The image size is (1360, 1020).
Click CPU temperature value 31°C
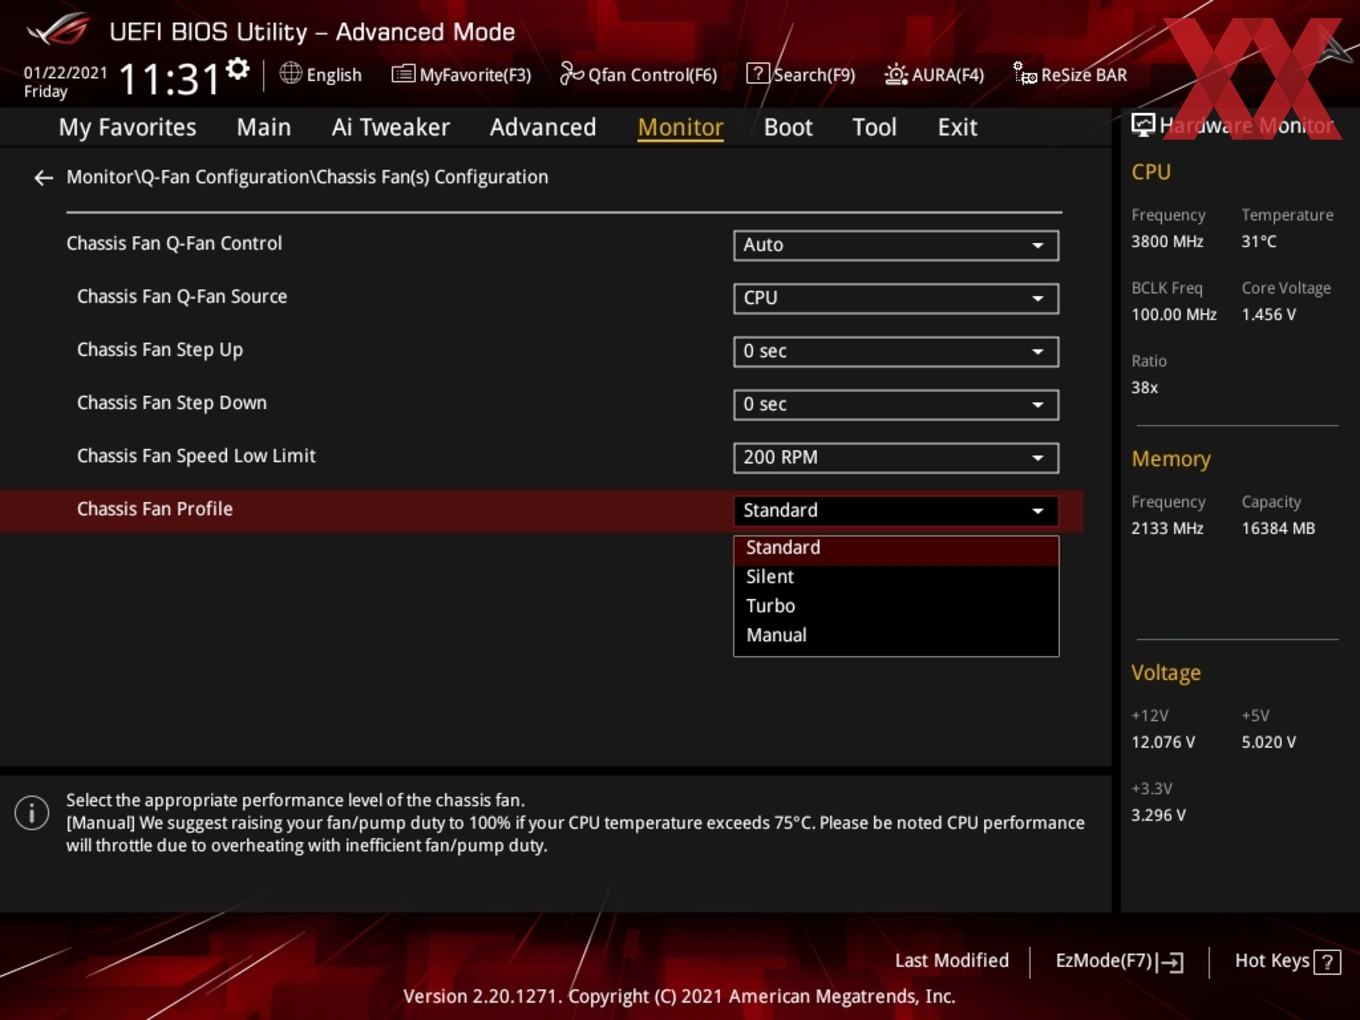tap(1259, 241)
